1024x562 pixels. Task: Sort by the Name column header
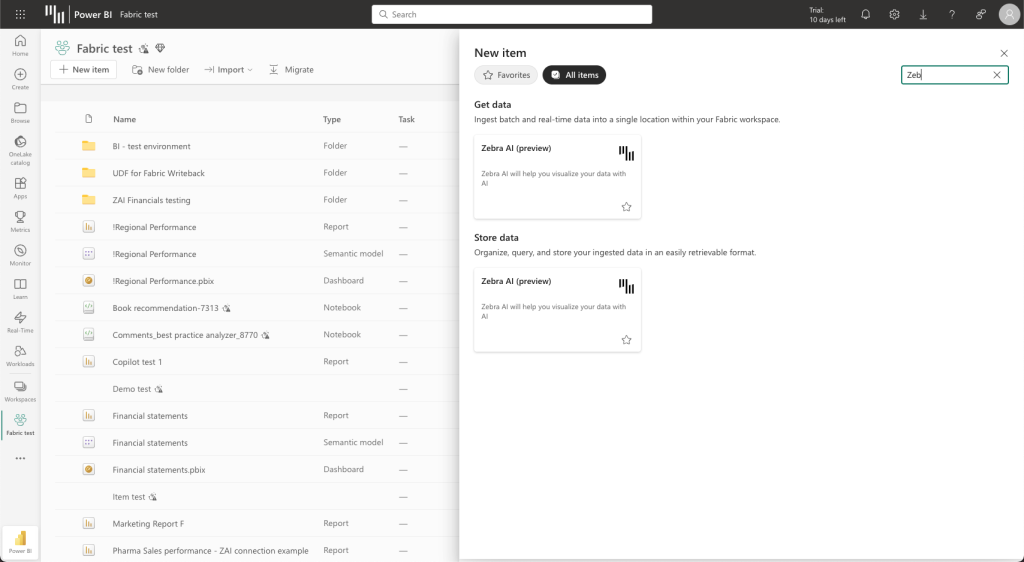[124, 119]
